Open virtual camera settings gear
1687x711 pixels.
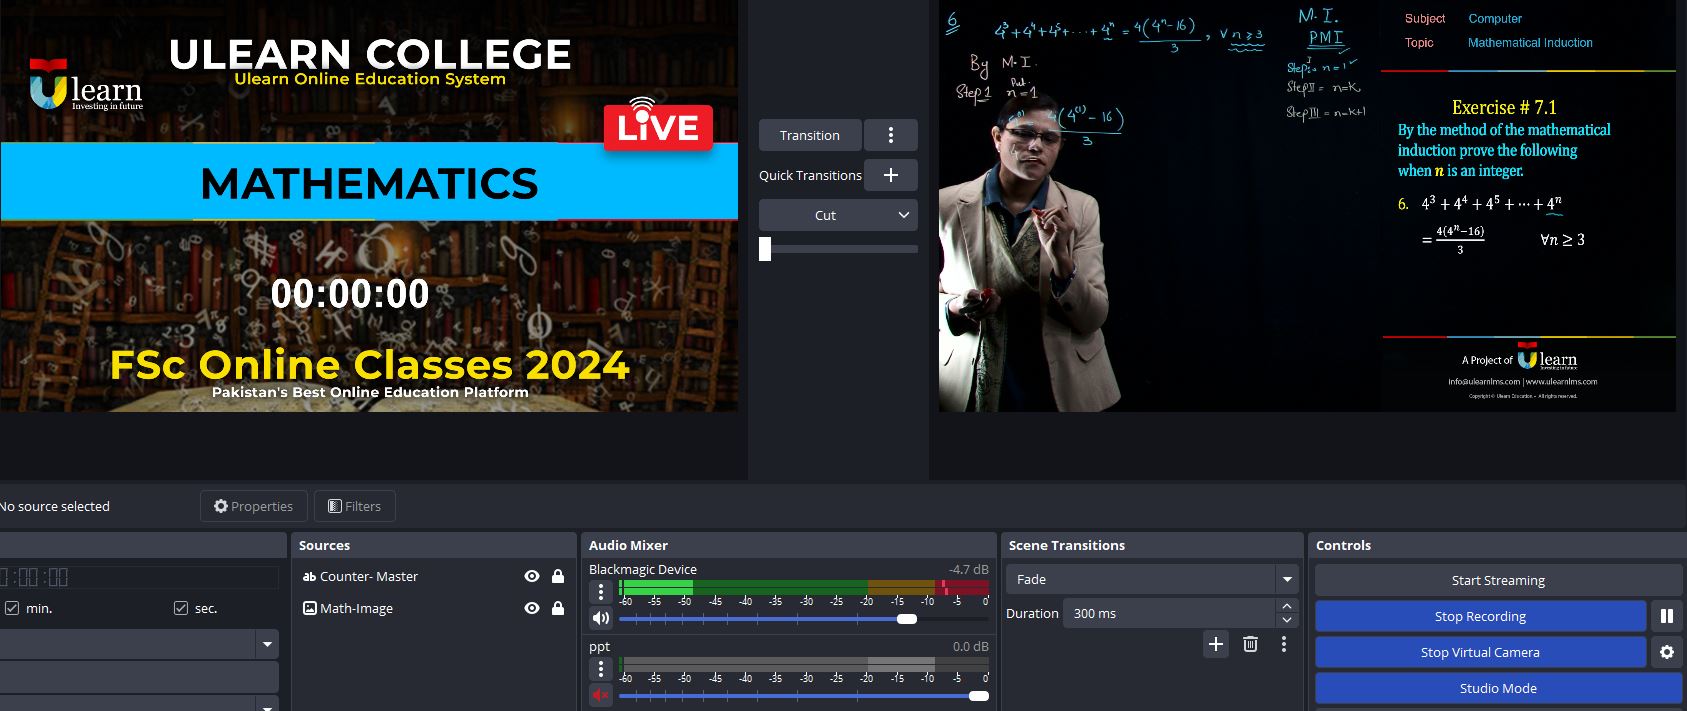click(x=1666, y=652)
